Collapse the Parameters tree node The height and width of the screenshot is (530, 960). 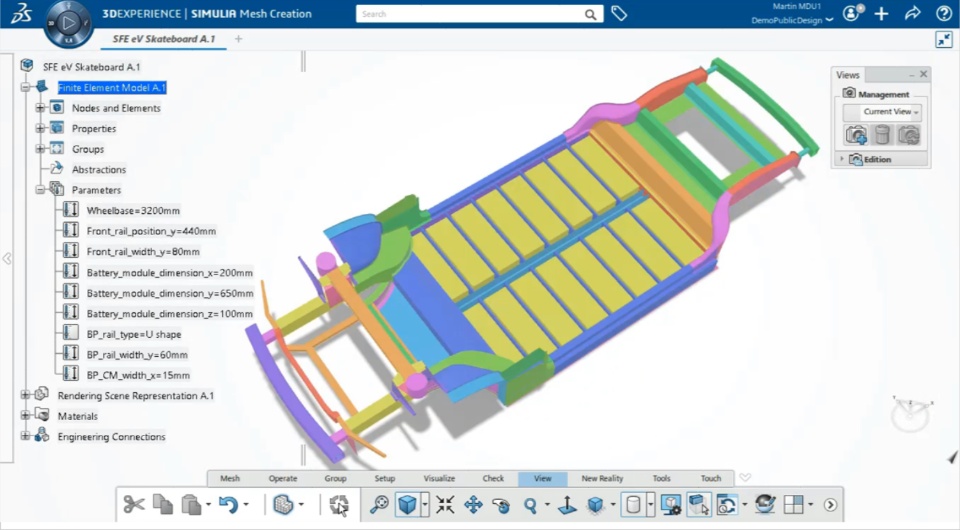pyautogui.click(x=40, y=190)
